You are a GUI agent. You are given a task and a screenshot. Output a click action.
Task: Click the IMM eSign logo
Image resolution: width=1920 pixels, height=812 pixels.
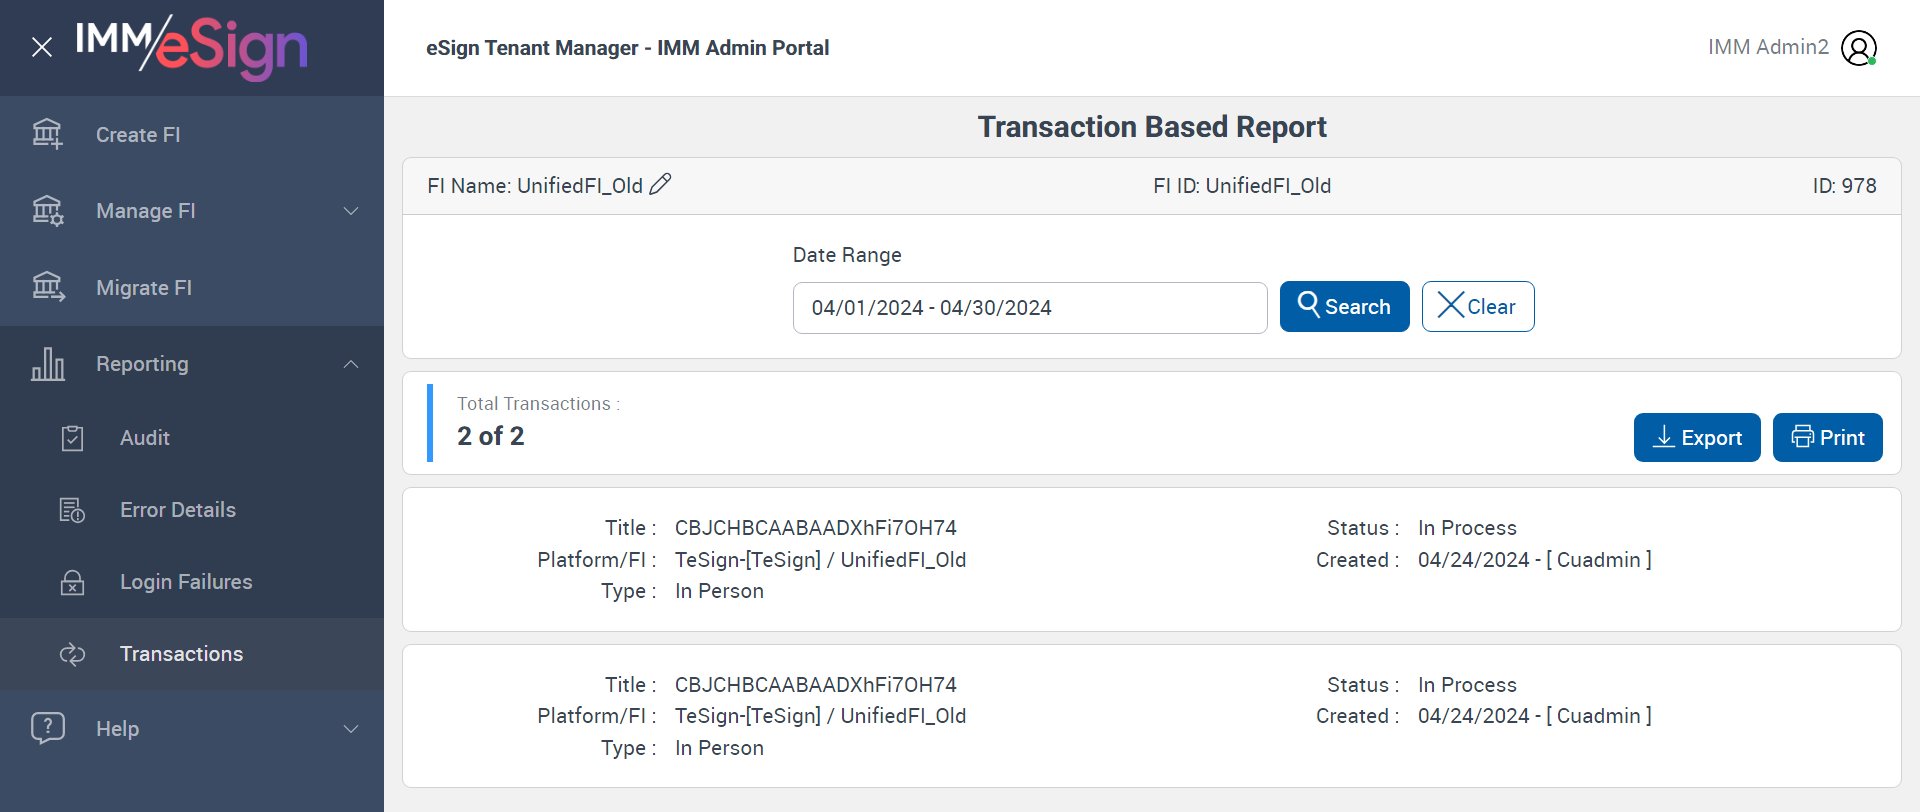click(x=192, y=47)
